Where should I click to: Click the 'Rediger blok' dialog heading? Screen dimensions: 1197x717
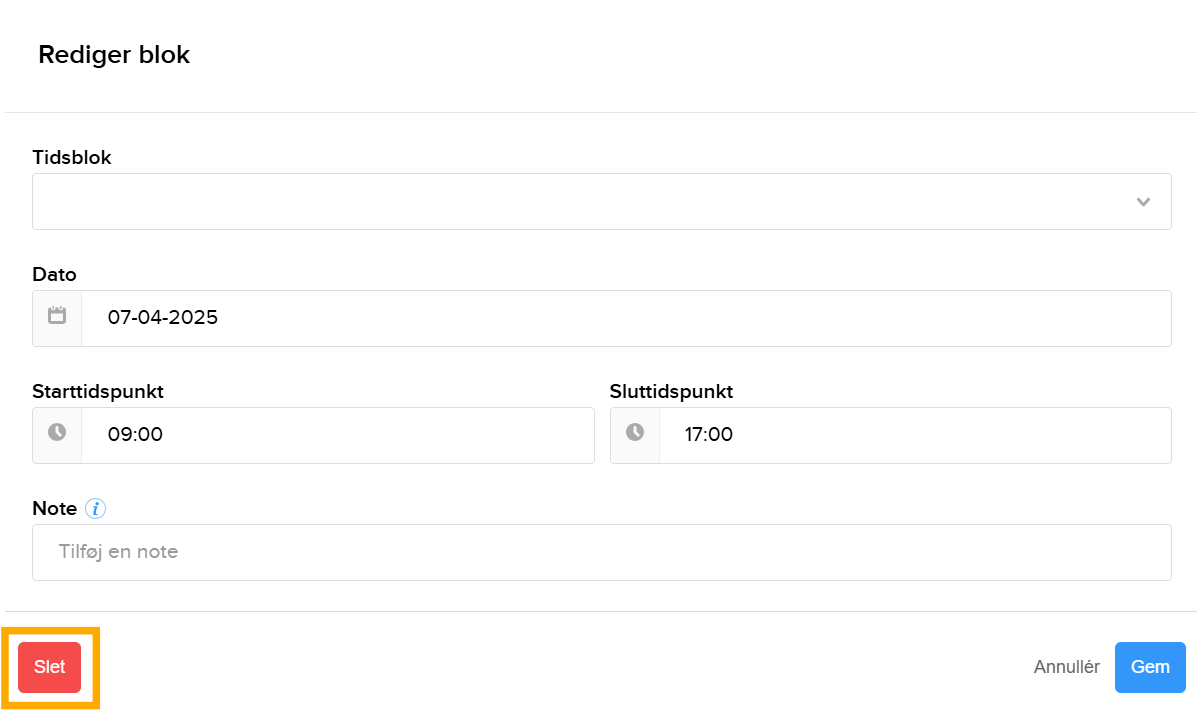point(114,55)
